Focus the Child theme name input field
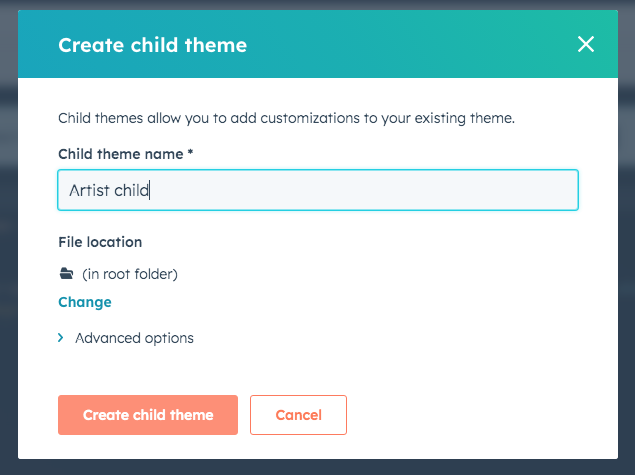 [318, 190]
